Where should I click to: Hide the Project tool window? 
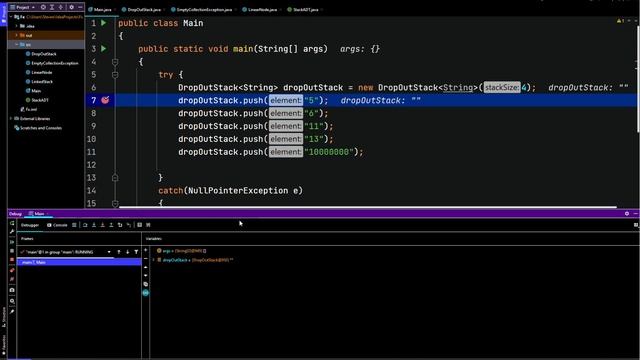tap(80, 7)
